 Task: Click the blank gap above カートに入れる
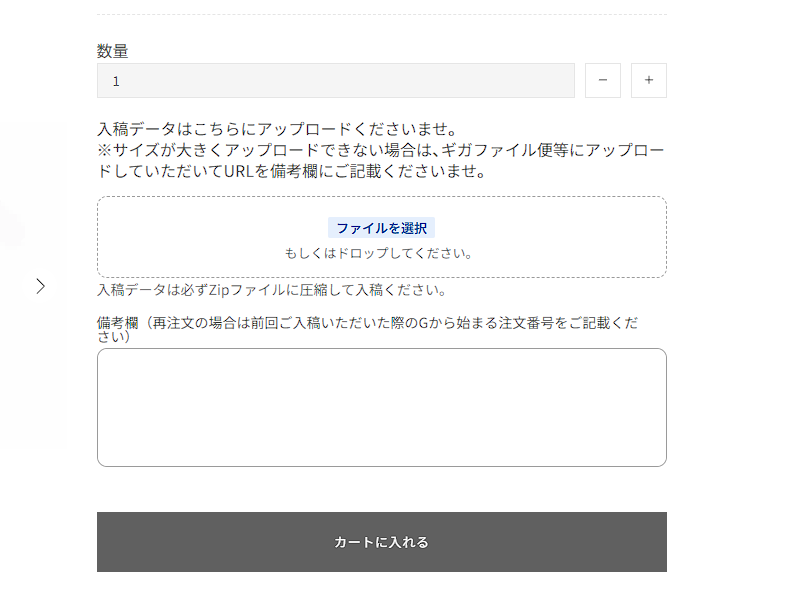(381, 490)
